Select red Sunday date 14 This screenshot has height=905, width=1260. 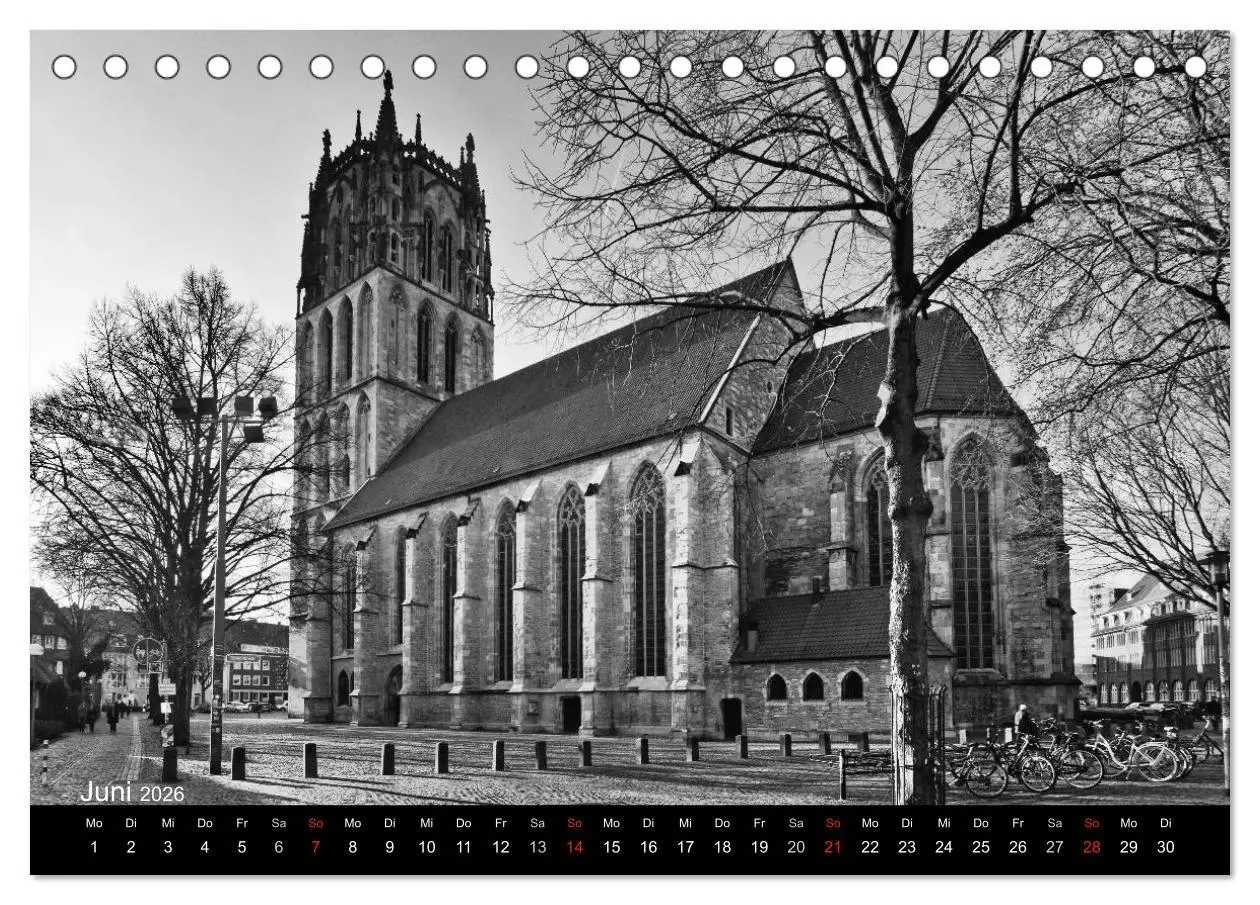pyautogui.click(x=575, y=847)
